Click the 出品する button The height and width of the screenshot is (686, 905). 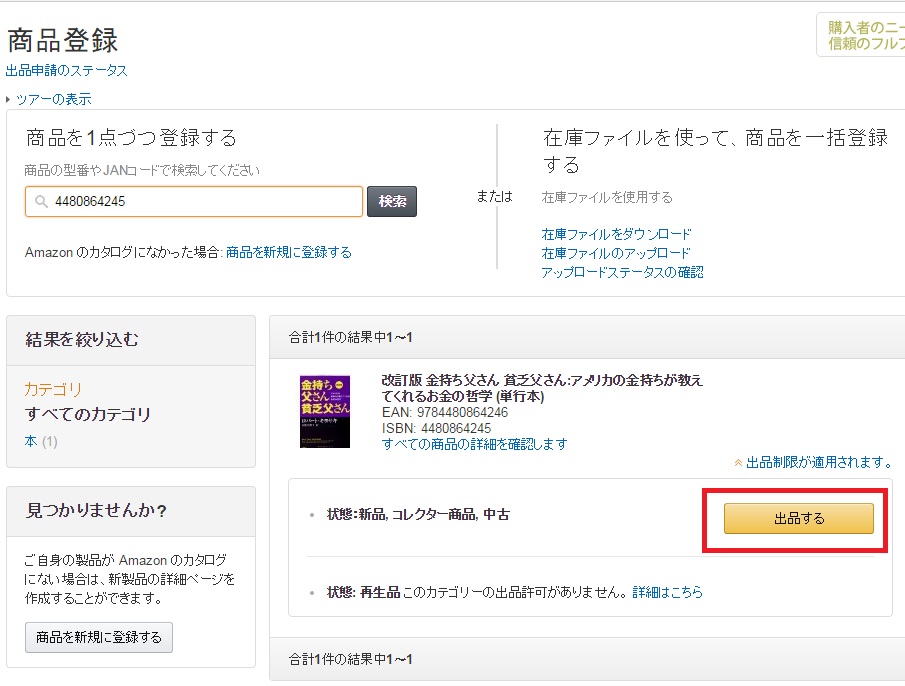coord(799,518)
